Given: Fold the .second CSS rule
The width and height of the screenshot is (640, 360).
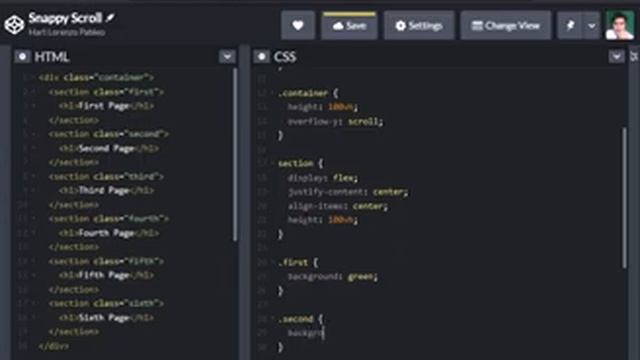Looking at the screenshot, I should pyautogui.click(x=272, y=319).
